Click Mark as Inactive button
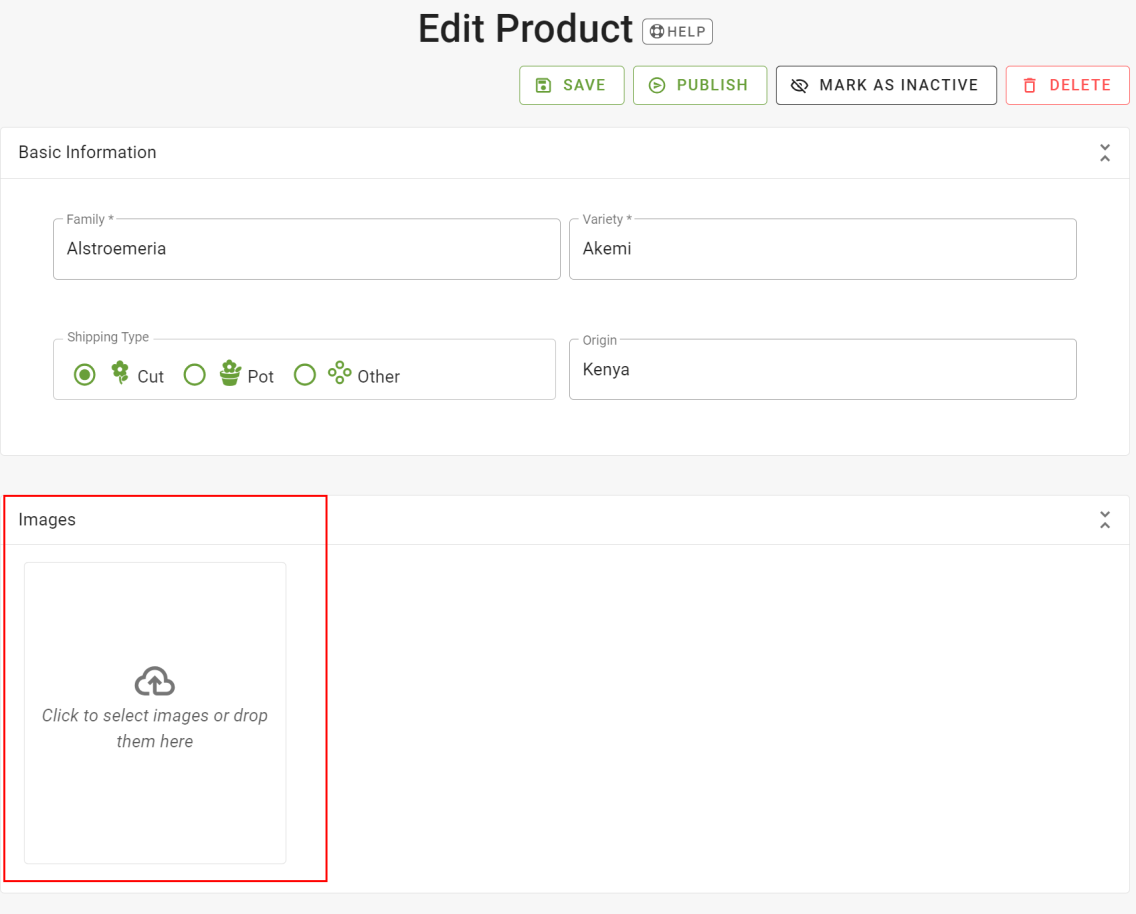The image size is (1136, 914). [x=886, y=85]
